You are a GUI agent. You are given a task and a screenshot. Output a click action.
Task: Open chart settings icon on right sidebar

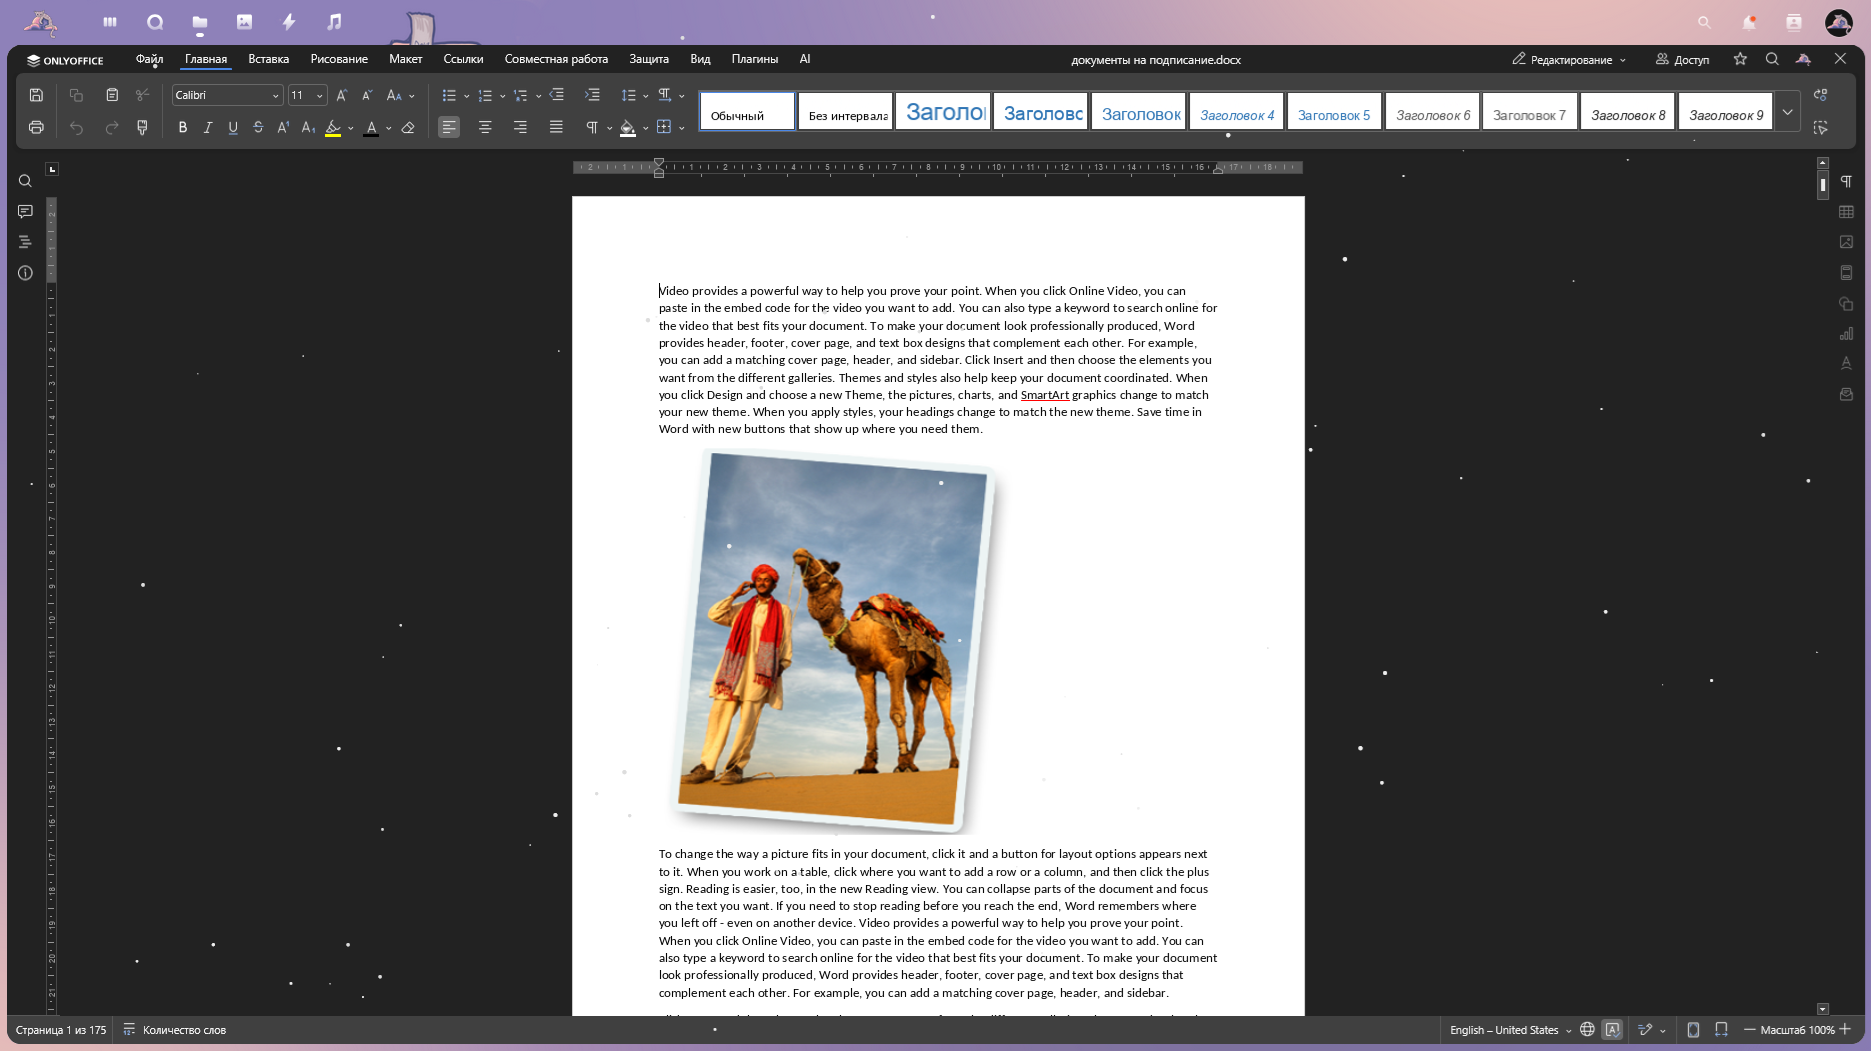tap(1847, 333)
